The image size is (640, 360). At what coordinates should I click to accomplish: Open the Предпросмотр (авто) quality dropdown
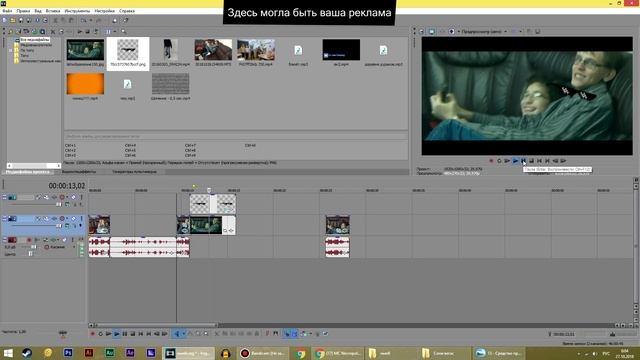(x=484, y=31)
